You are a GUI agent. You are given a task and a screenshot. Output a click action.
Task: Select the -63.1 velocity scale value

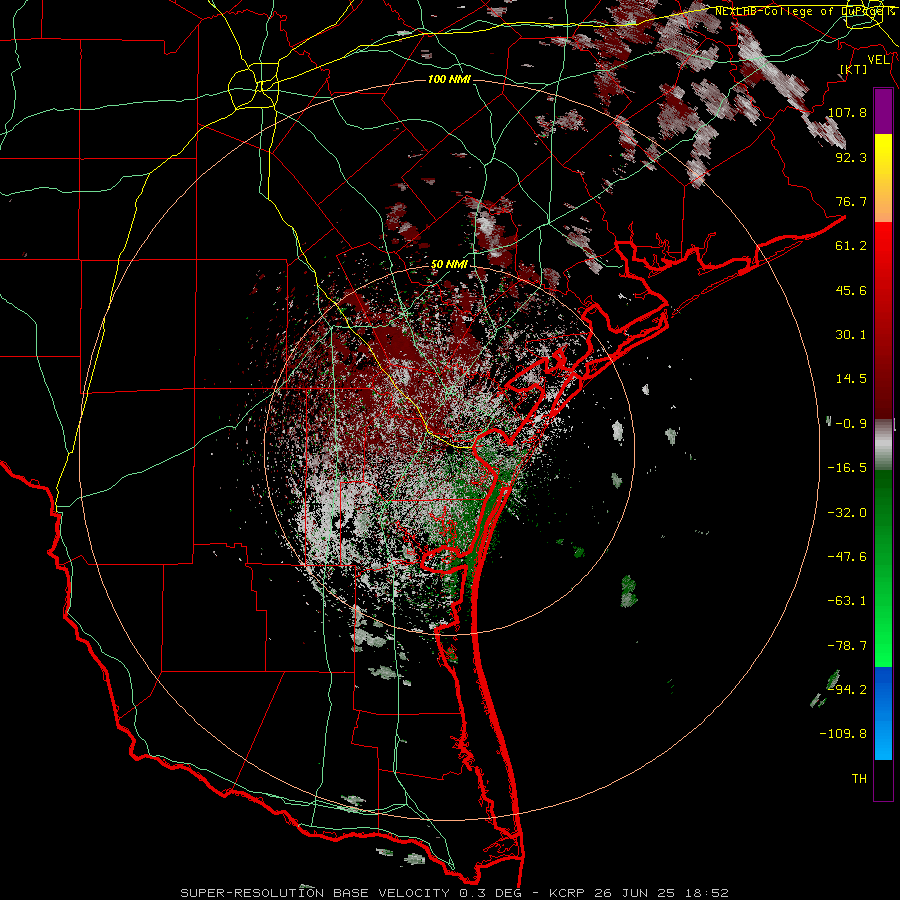tap(847, 601)
